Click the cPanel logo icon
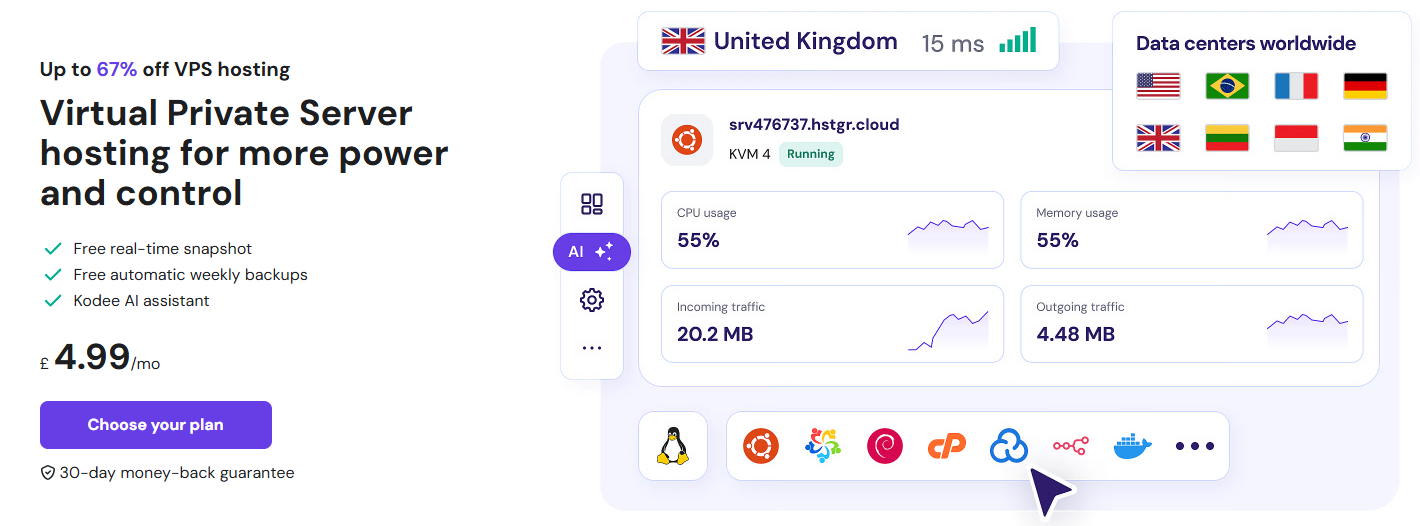This screenshot has height=526, width=1420. 946,446
